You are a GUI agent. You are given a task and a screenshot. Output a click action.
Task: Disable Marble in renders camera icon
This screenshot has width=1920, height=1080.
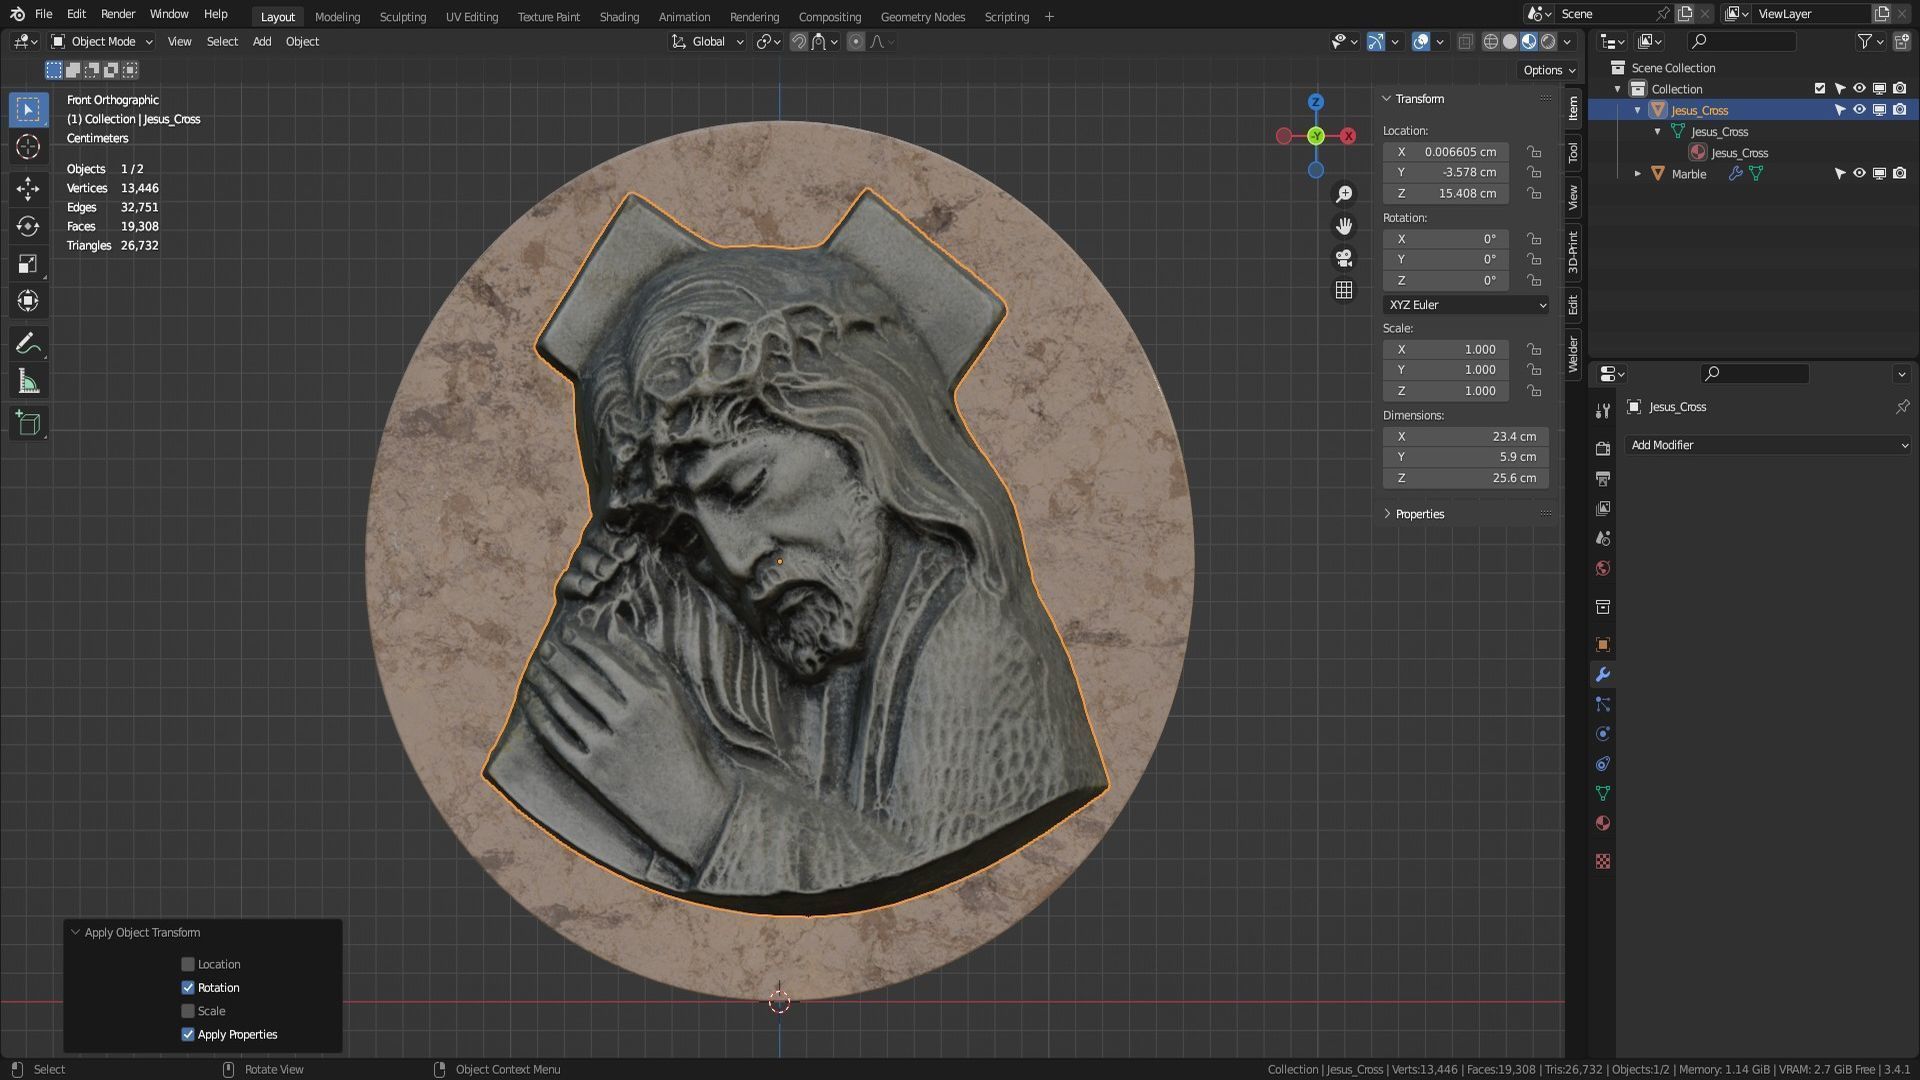coord(1899,173)
